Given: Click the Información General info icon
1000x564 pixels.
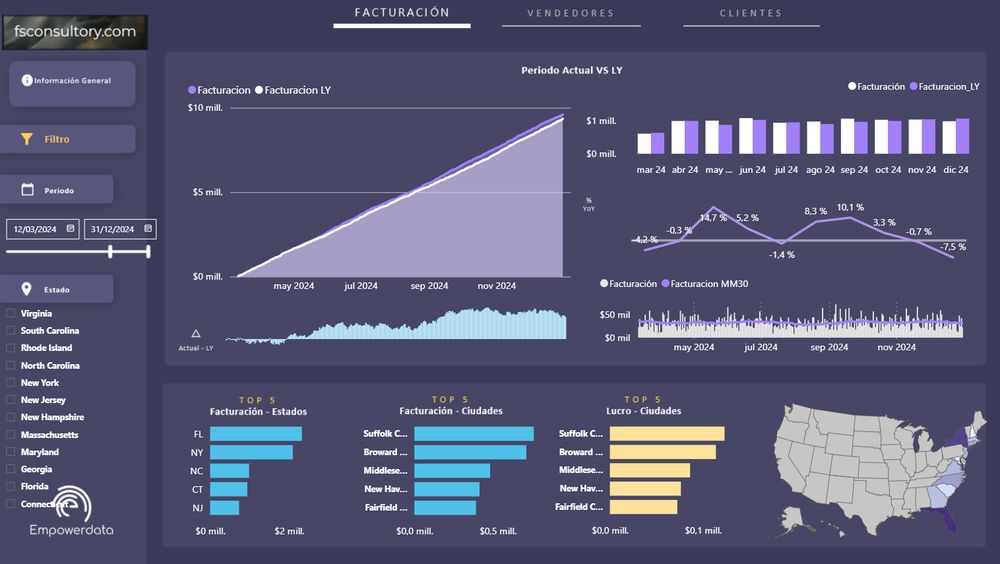Looking at the screenshot, I should 27,80.
